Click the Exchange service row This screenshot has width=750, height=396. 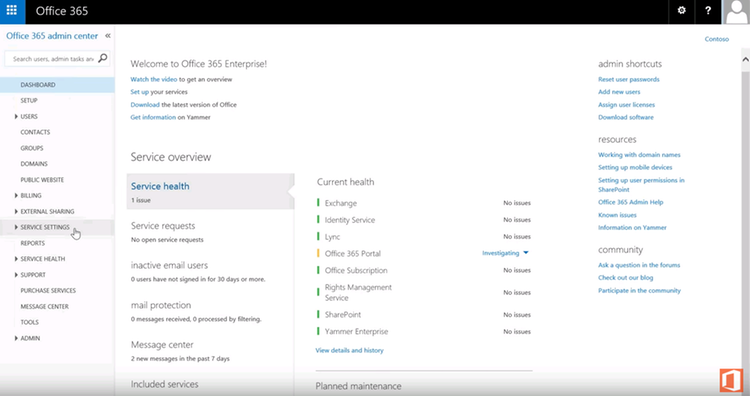tap(424, 203)
